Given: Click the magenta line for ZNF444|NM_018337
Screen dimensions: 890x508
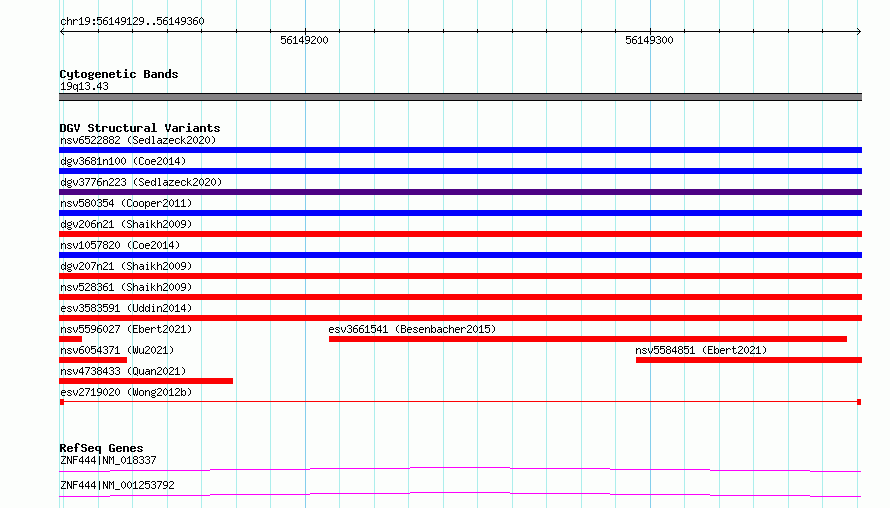Looking at the screenshot, I should pos(460,469).
